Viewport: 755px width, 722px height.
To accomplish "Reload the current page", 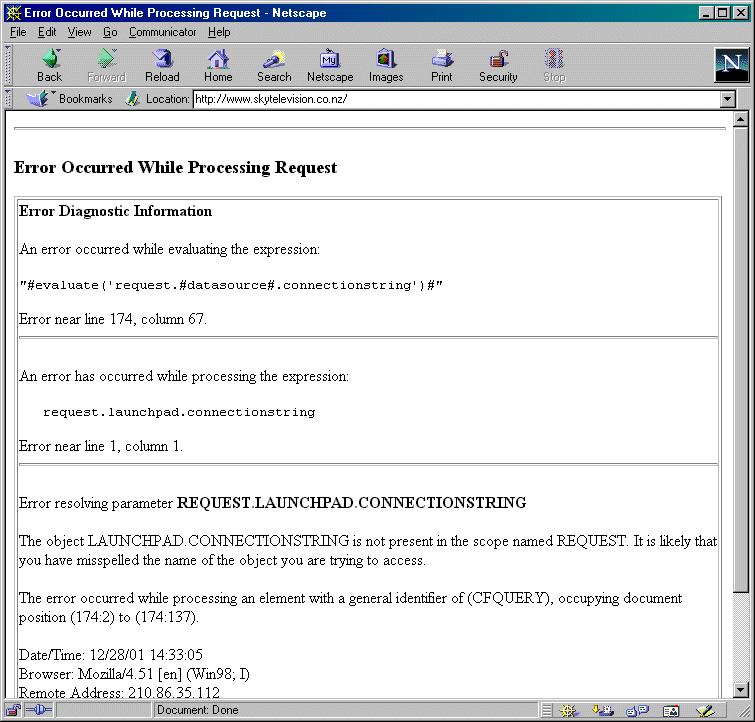I will tap(162, 65).
